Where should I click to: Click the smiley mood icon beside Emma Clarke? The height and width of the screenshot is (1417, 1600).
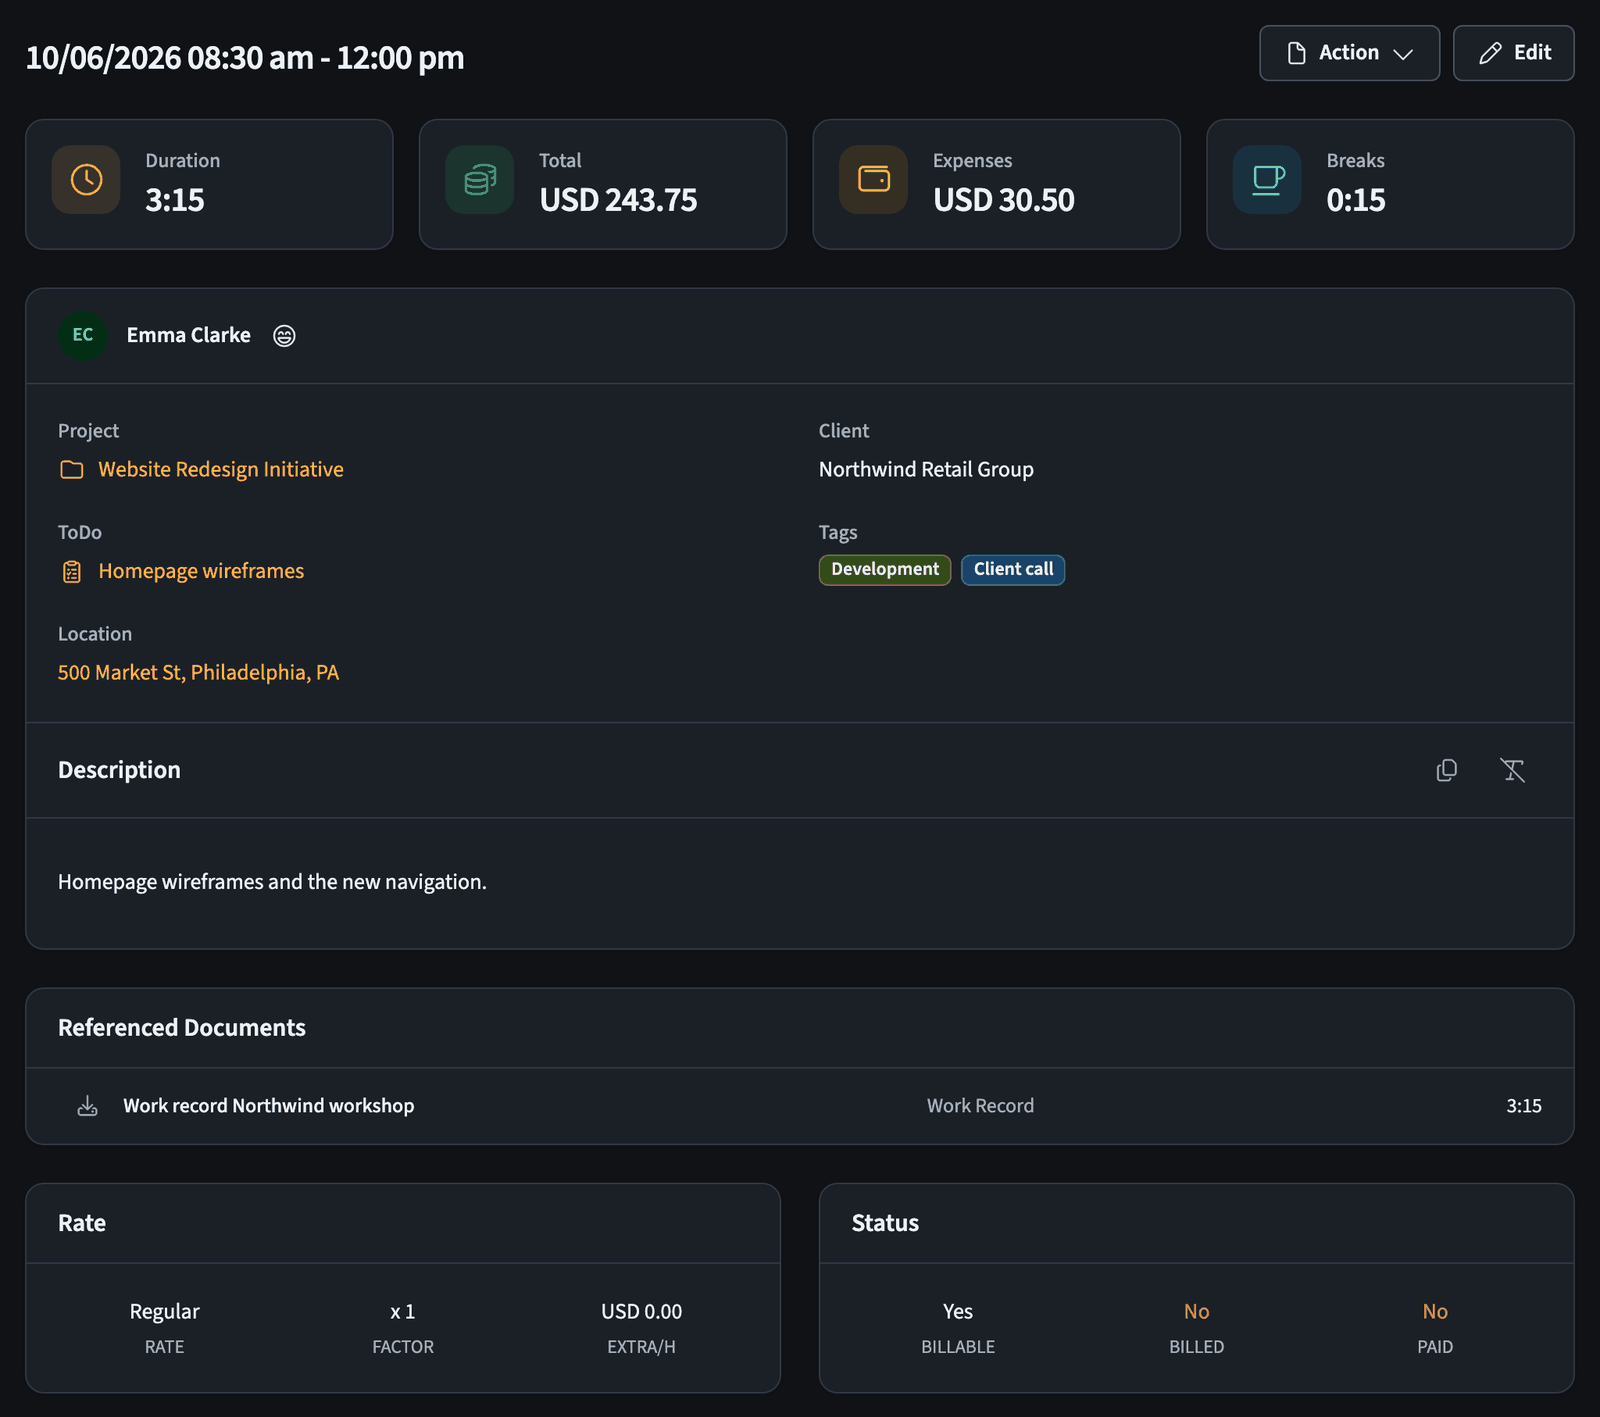tap(284, 336)
